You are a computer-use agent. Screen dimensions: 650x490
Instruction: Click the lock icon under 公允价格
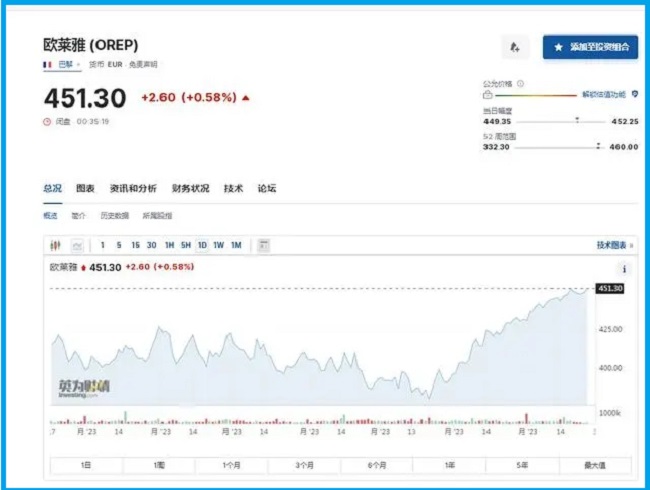488,95
